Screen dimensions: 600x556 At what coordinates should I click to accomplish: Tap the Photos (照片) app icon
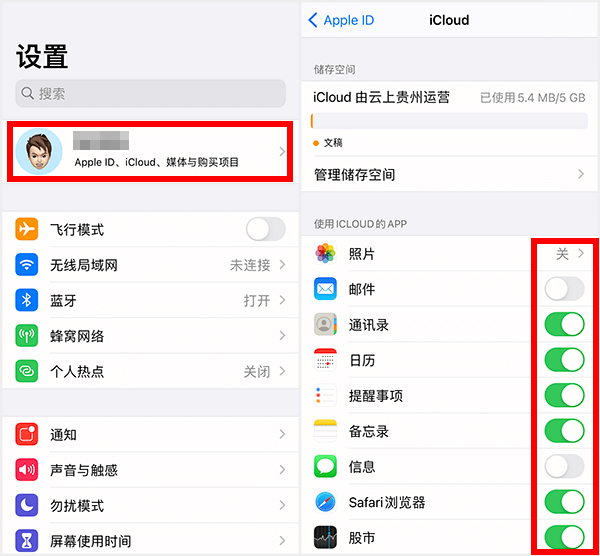click(325, 253)
